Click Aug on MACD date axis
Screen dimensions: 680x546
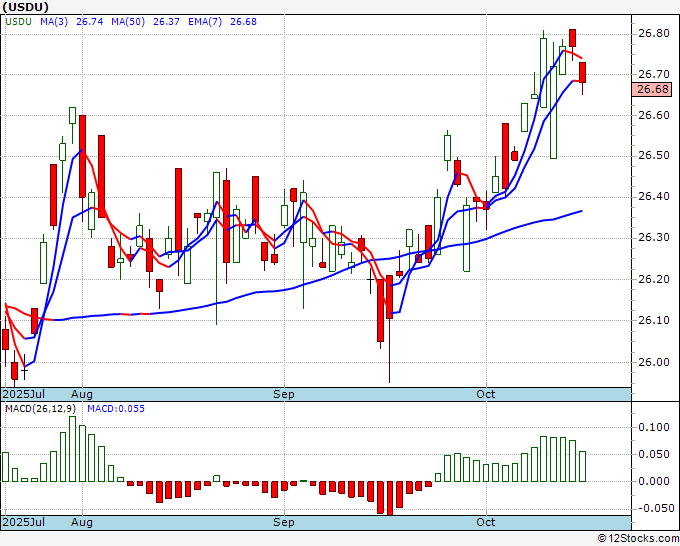pos(82,522)
